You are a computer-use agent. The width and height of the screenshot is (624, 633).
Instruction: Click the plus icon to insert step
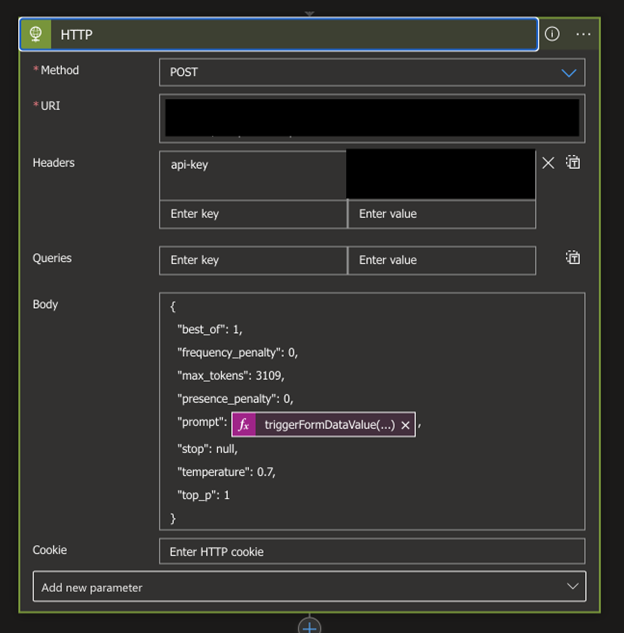click(x=310, y=626)
